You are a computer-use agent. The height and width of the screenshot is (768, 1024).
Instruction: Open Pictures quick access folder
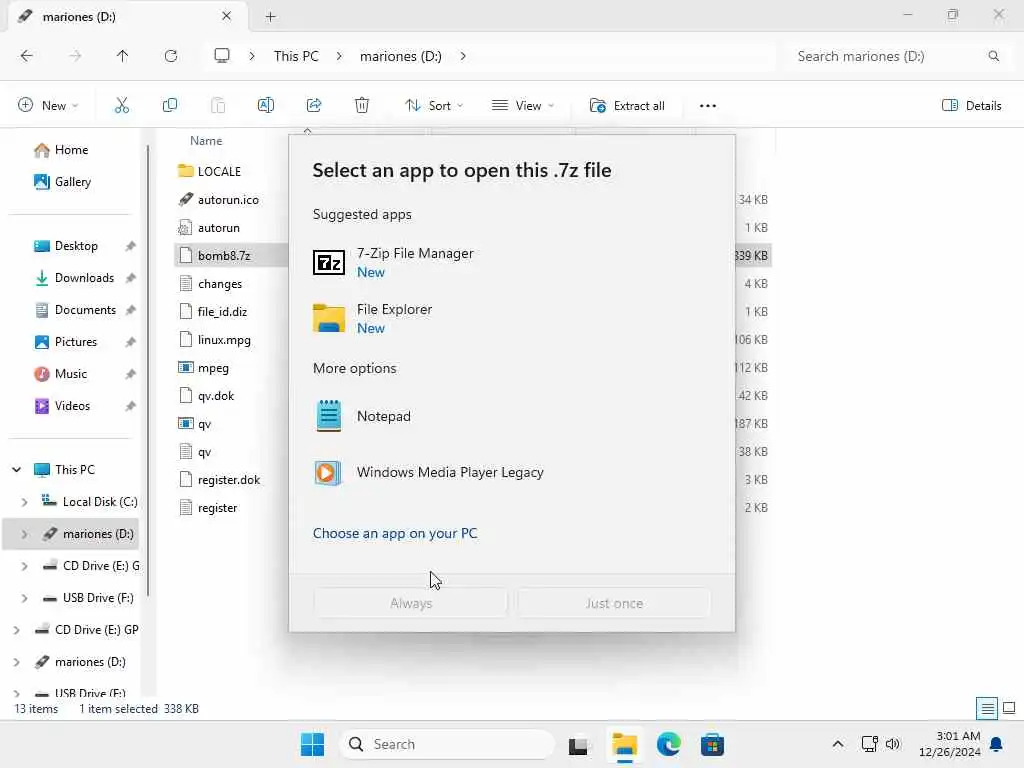[76, 342]
